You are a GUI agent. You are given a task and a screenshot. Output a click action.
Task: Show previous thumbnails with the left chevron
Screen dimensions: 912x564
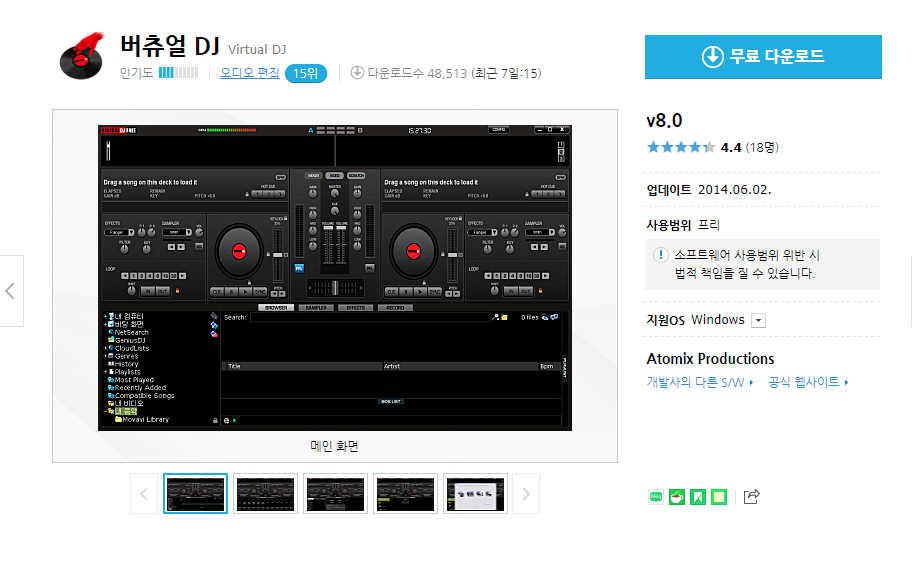[144, 494]
